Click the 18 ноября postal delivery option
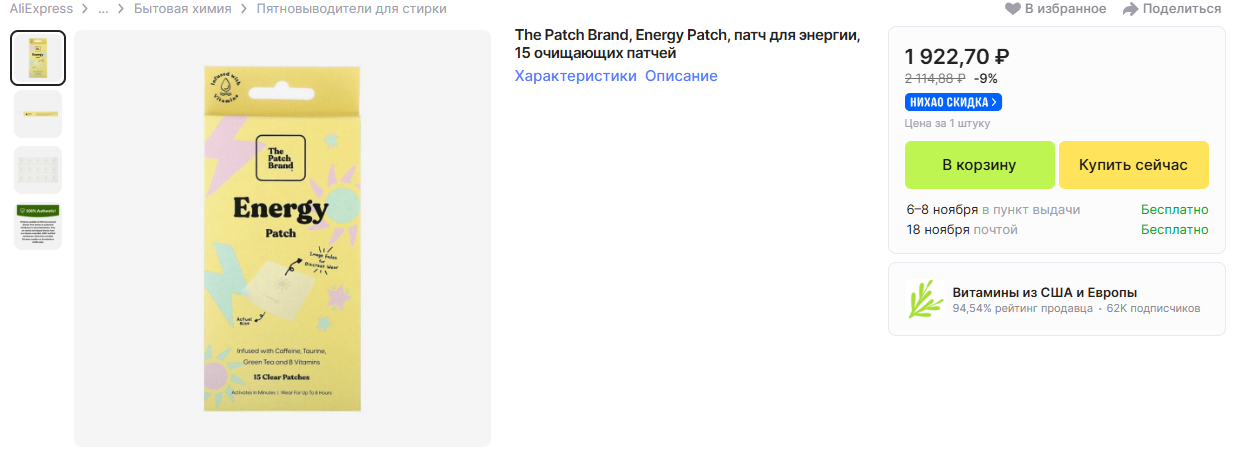This screenshot has width=1234, height=458. point(962,230)
